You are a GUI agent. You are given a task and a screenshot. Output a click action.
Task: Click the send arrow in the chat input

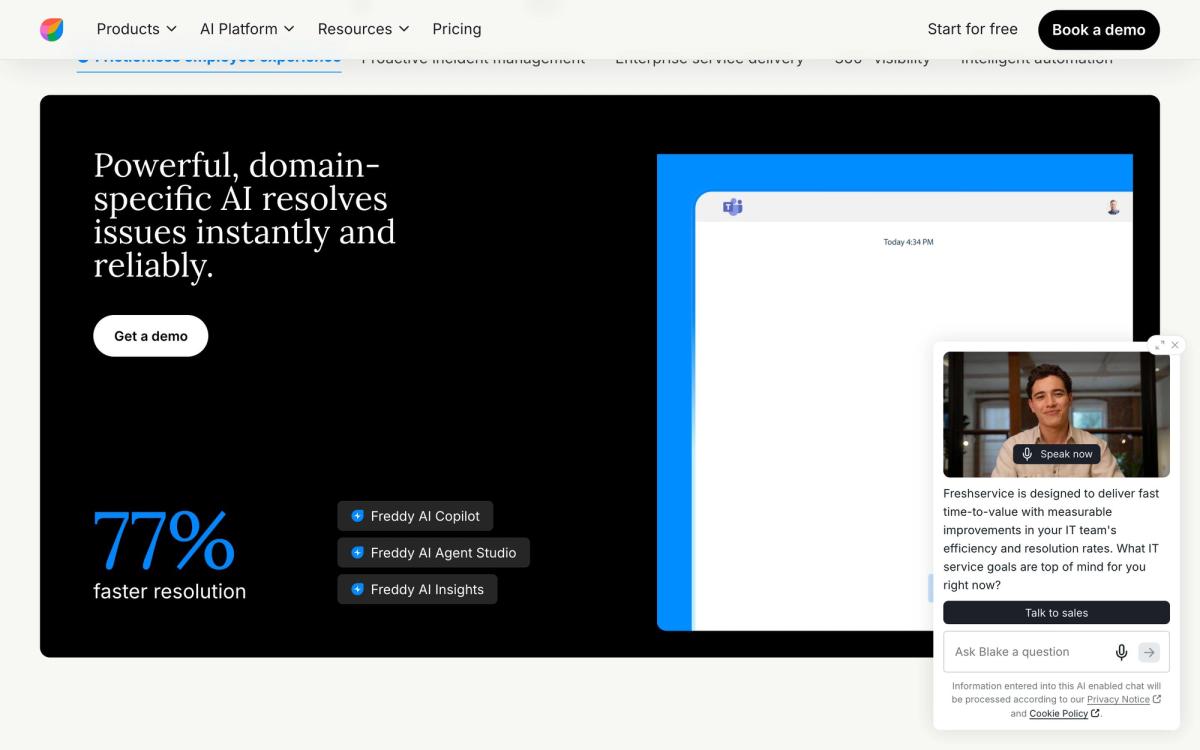(1149, 652)
